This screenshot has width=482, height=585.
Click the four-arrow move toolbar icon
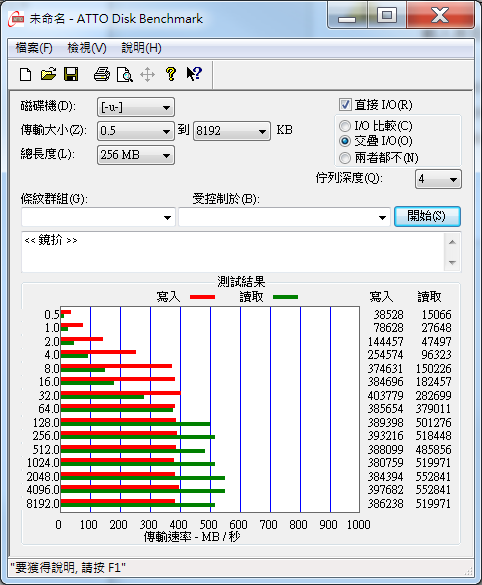(x=148, y=75)
